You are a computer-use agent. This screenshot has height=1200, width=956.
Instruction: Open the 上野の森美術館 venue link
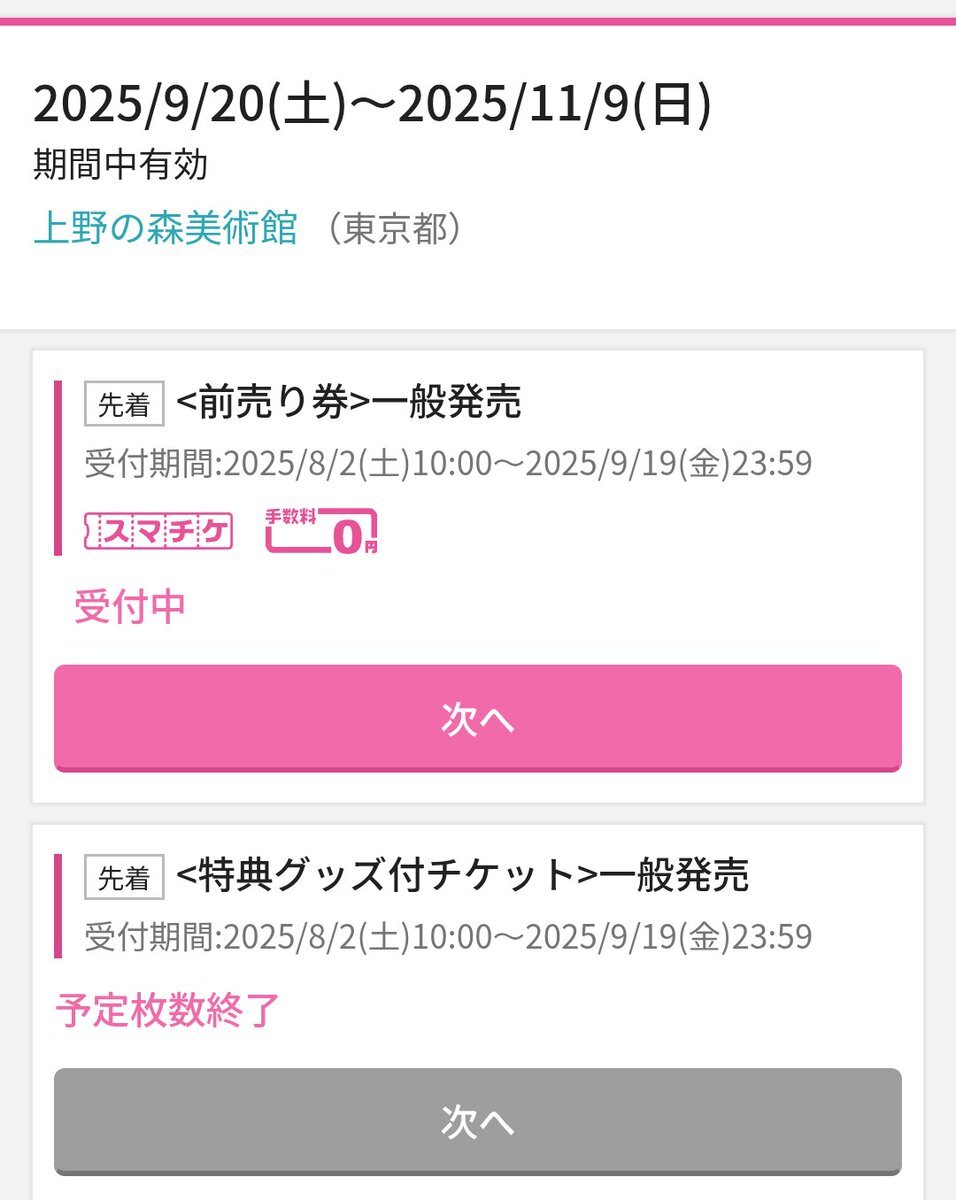[x=165, y=229]
